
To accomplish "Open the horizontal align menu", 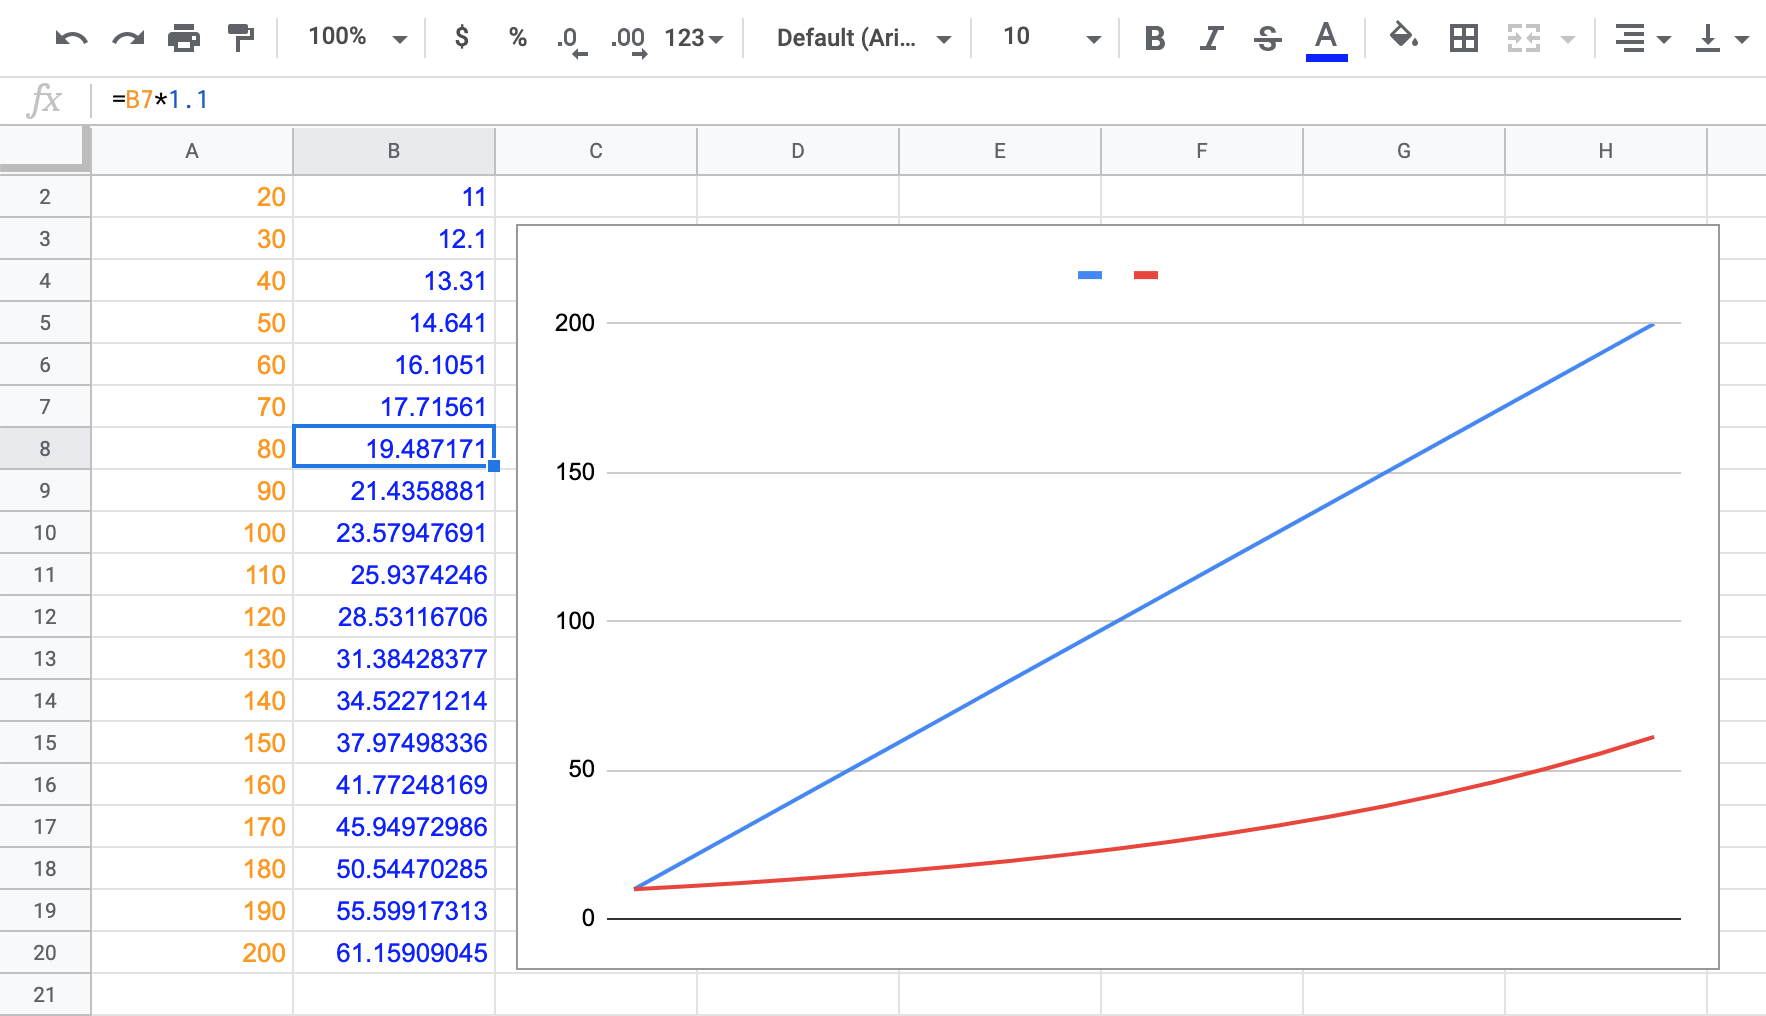I will pos(1642,39).
